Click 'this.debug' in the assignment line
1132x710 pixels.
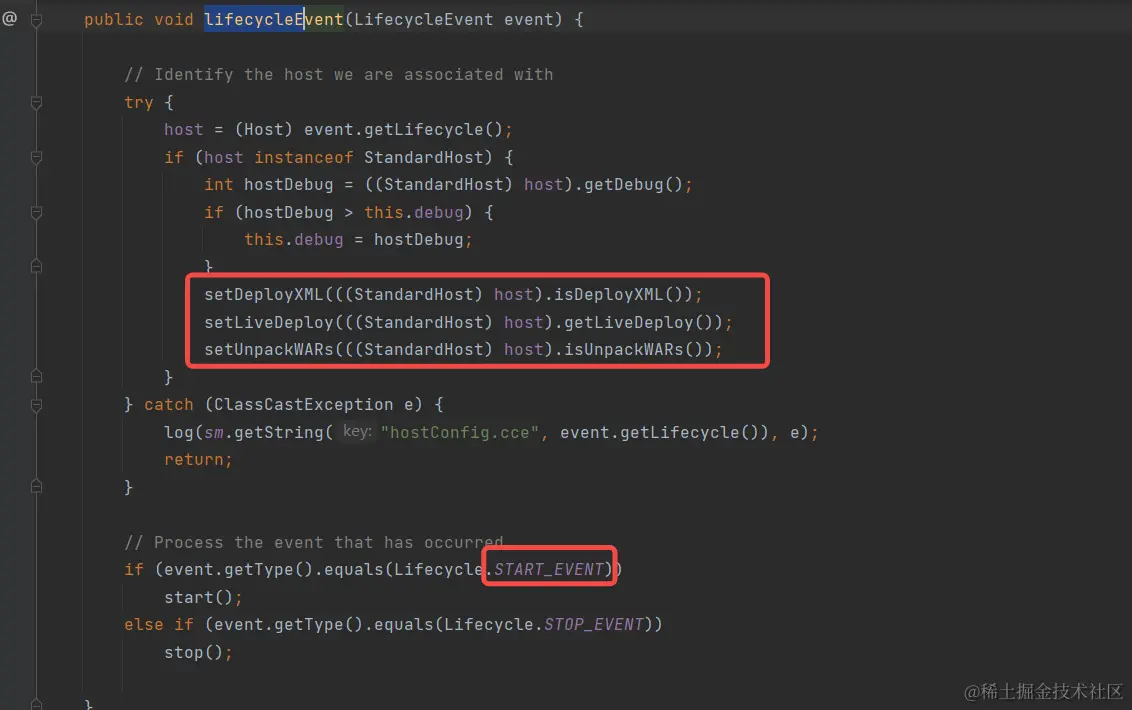click(x=293, y=239)
